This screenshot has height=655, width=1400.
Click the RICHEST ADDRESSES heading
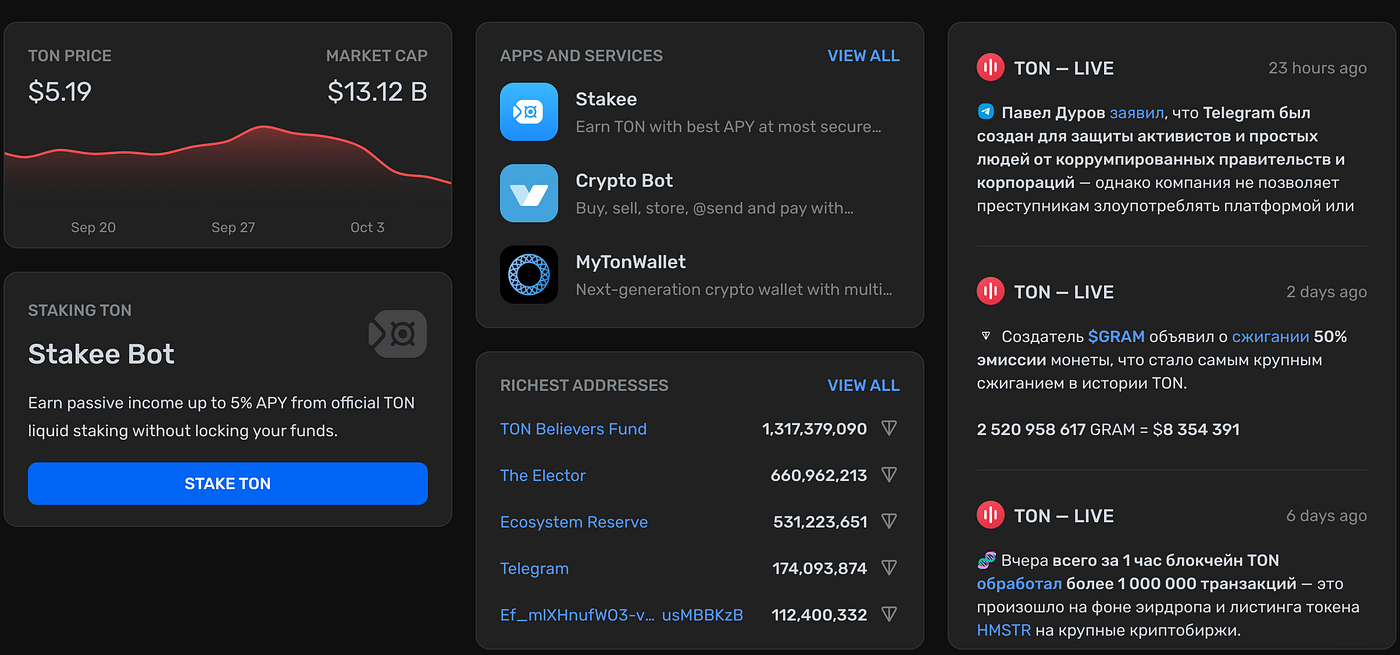pyautogui.click(x=584, y=385)
